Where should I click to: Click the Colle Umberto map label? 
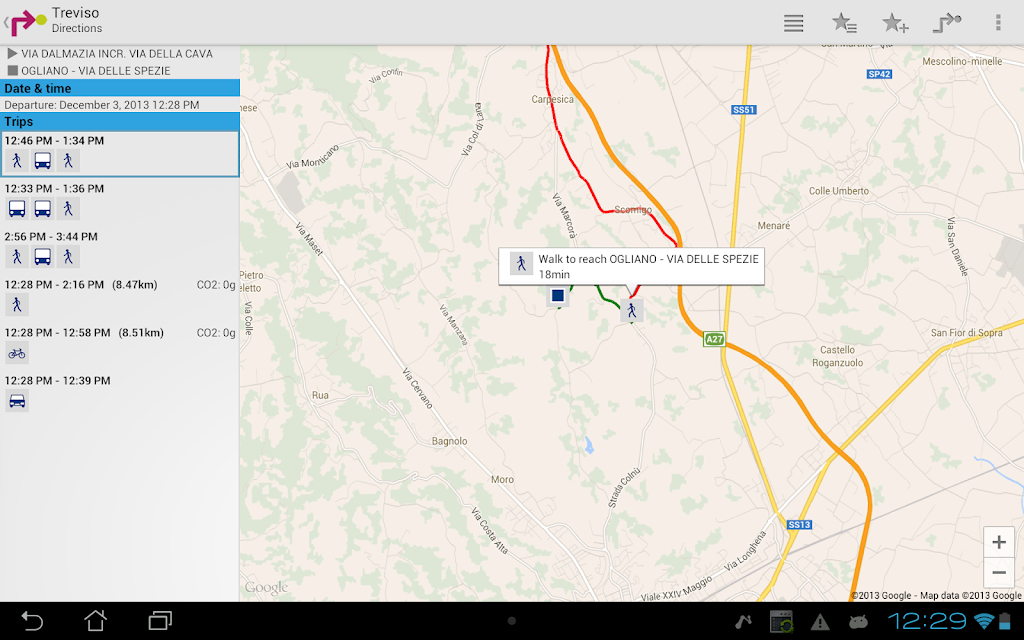tap(839, 191)
